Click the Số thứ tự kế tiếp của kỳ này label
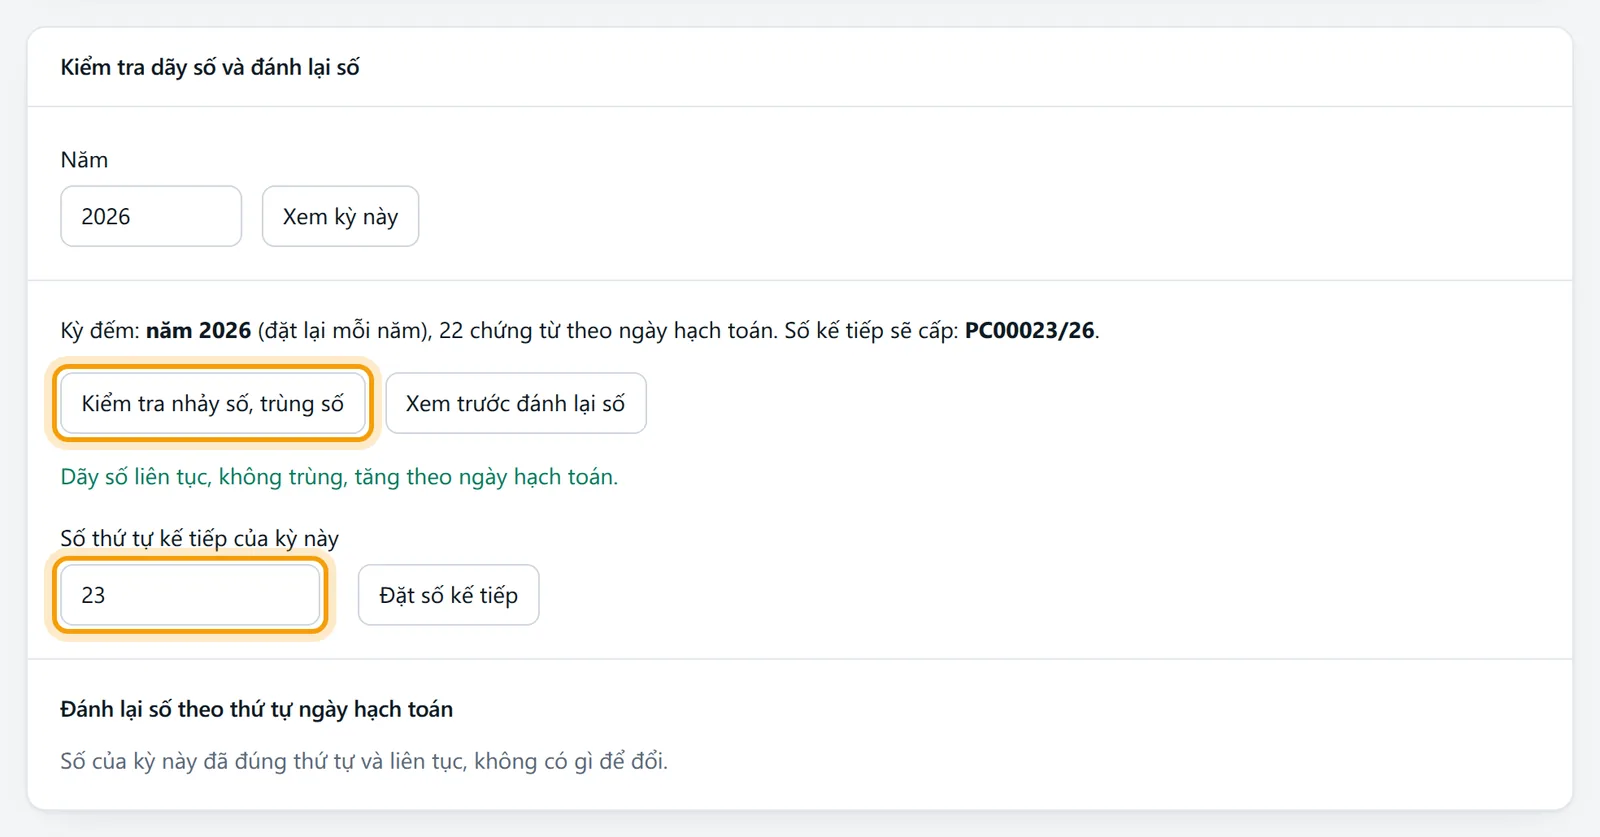The image size is (1600, 837). coord(200,538)
